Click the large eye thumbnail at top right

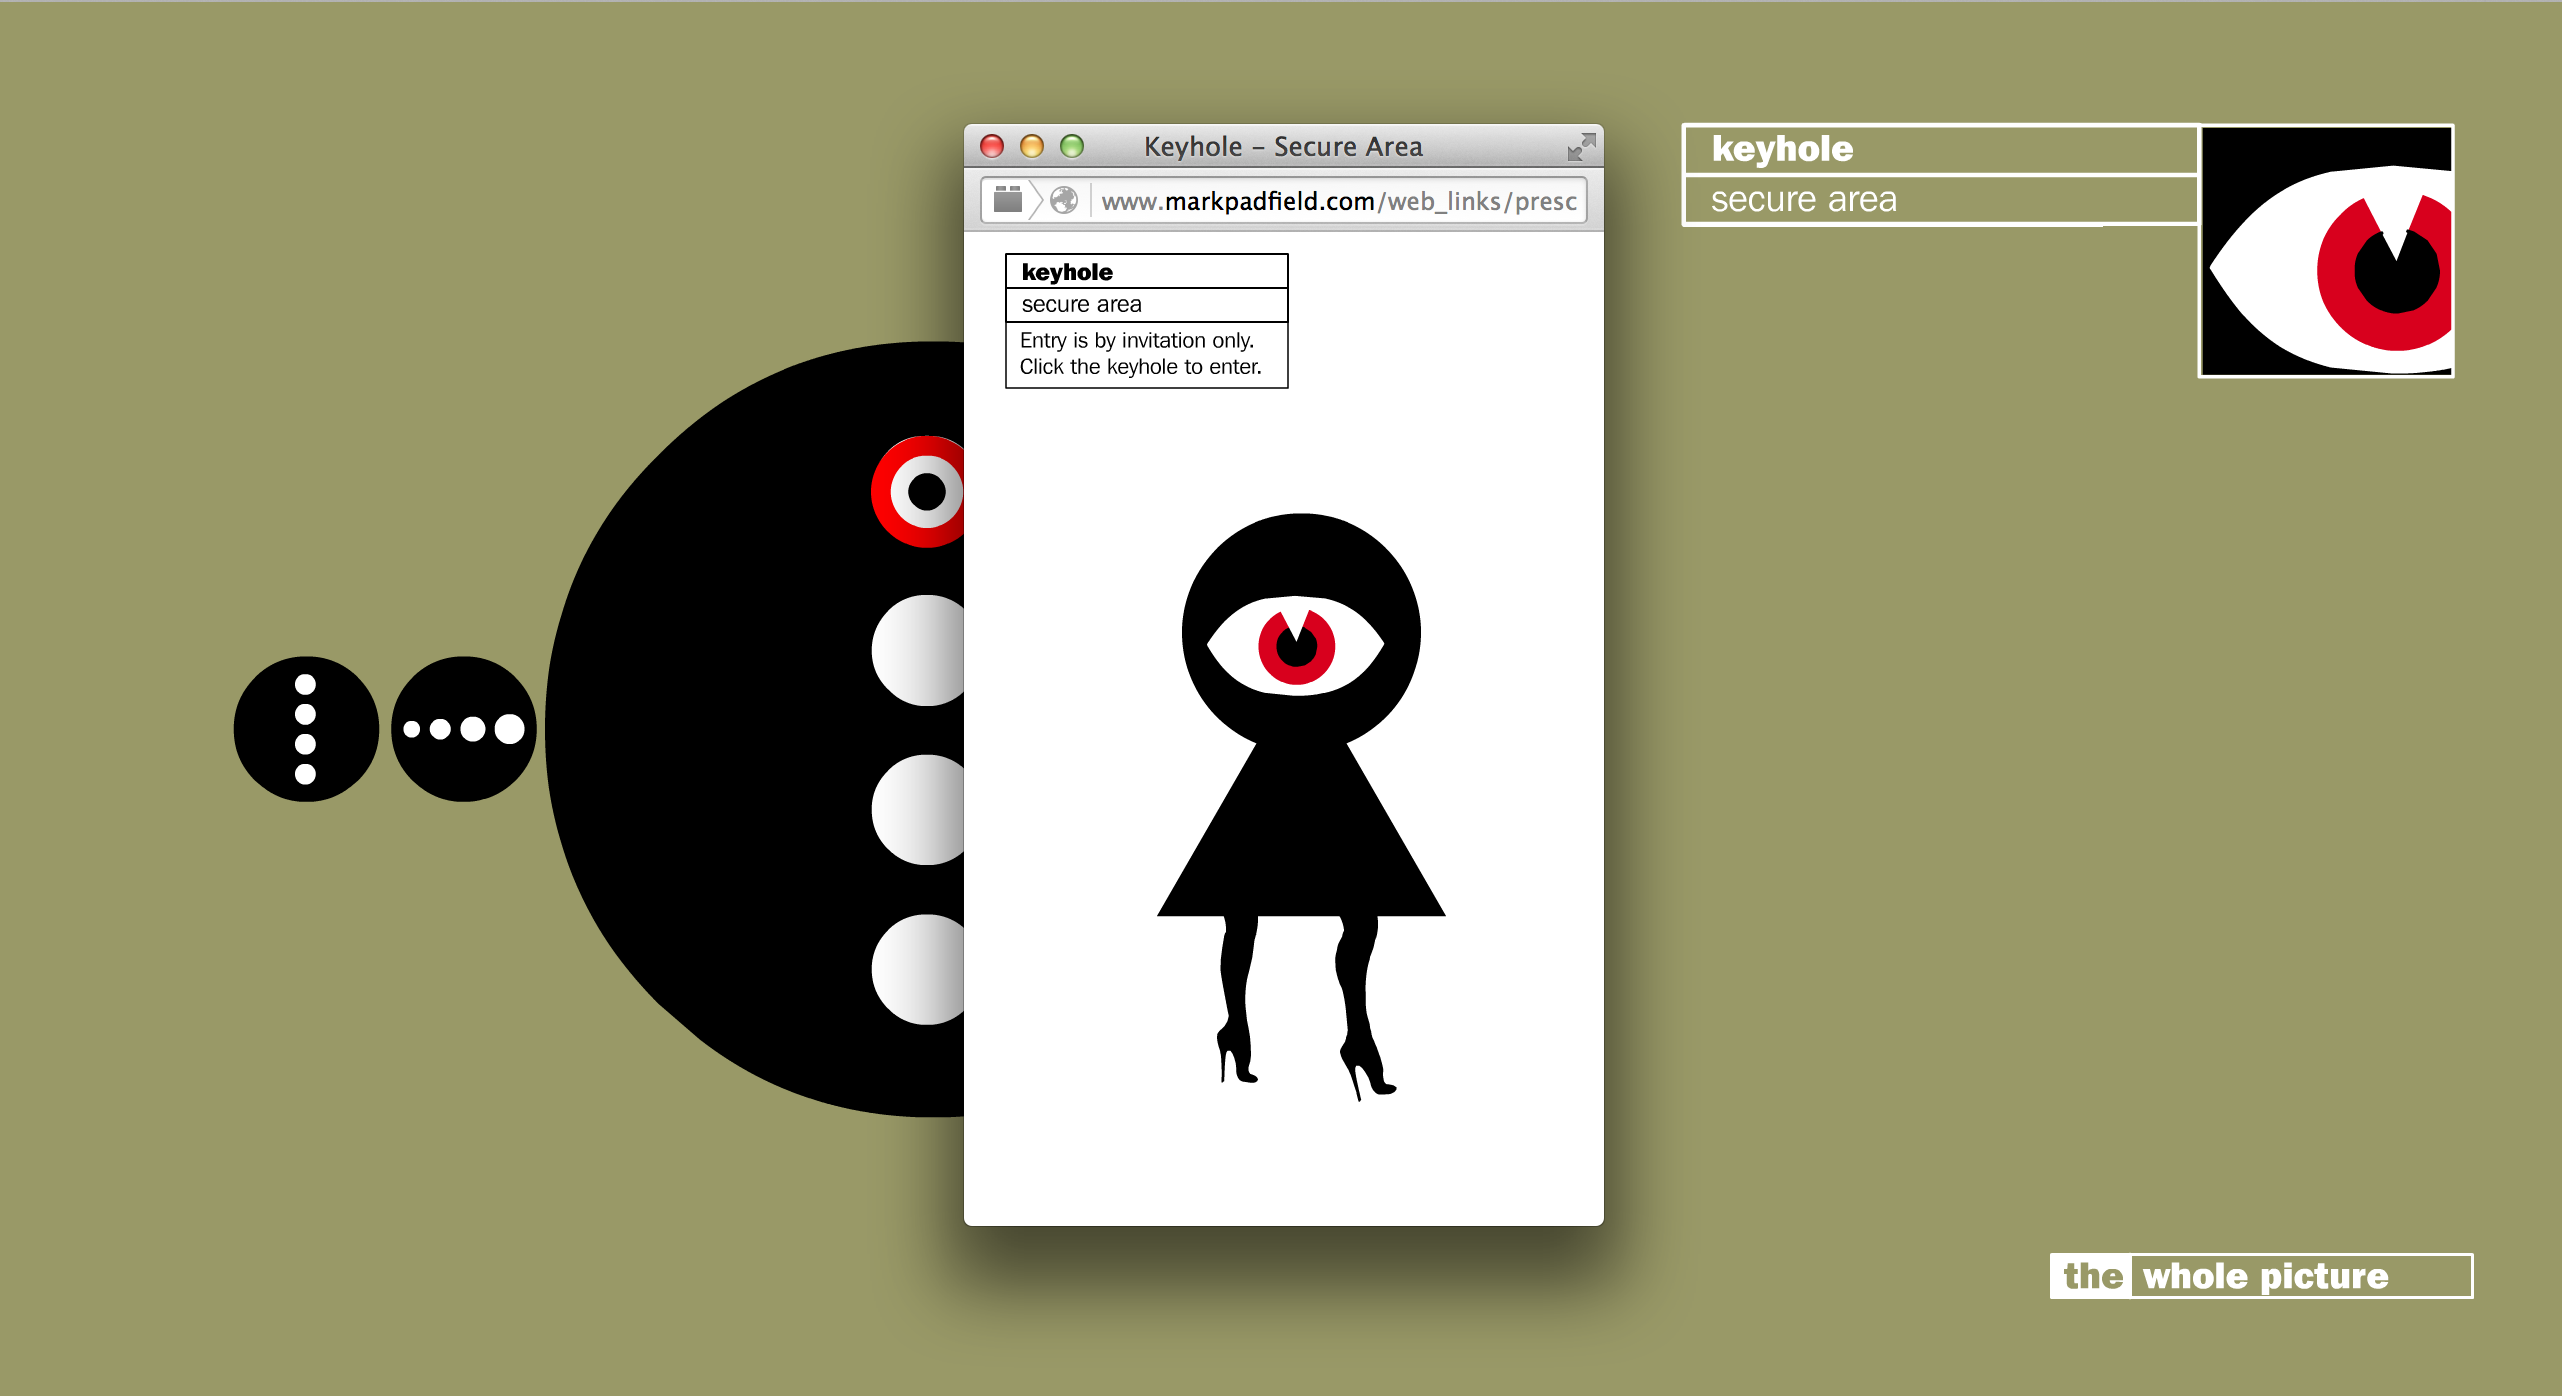coord(2326,251)
